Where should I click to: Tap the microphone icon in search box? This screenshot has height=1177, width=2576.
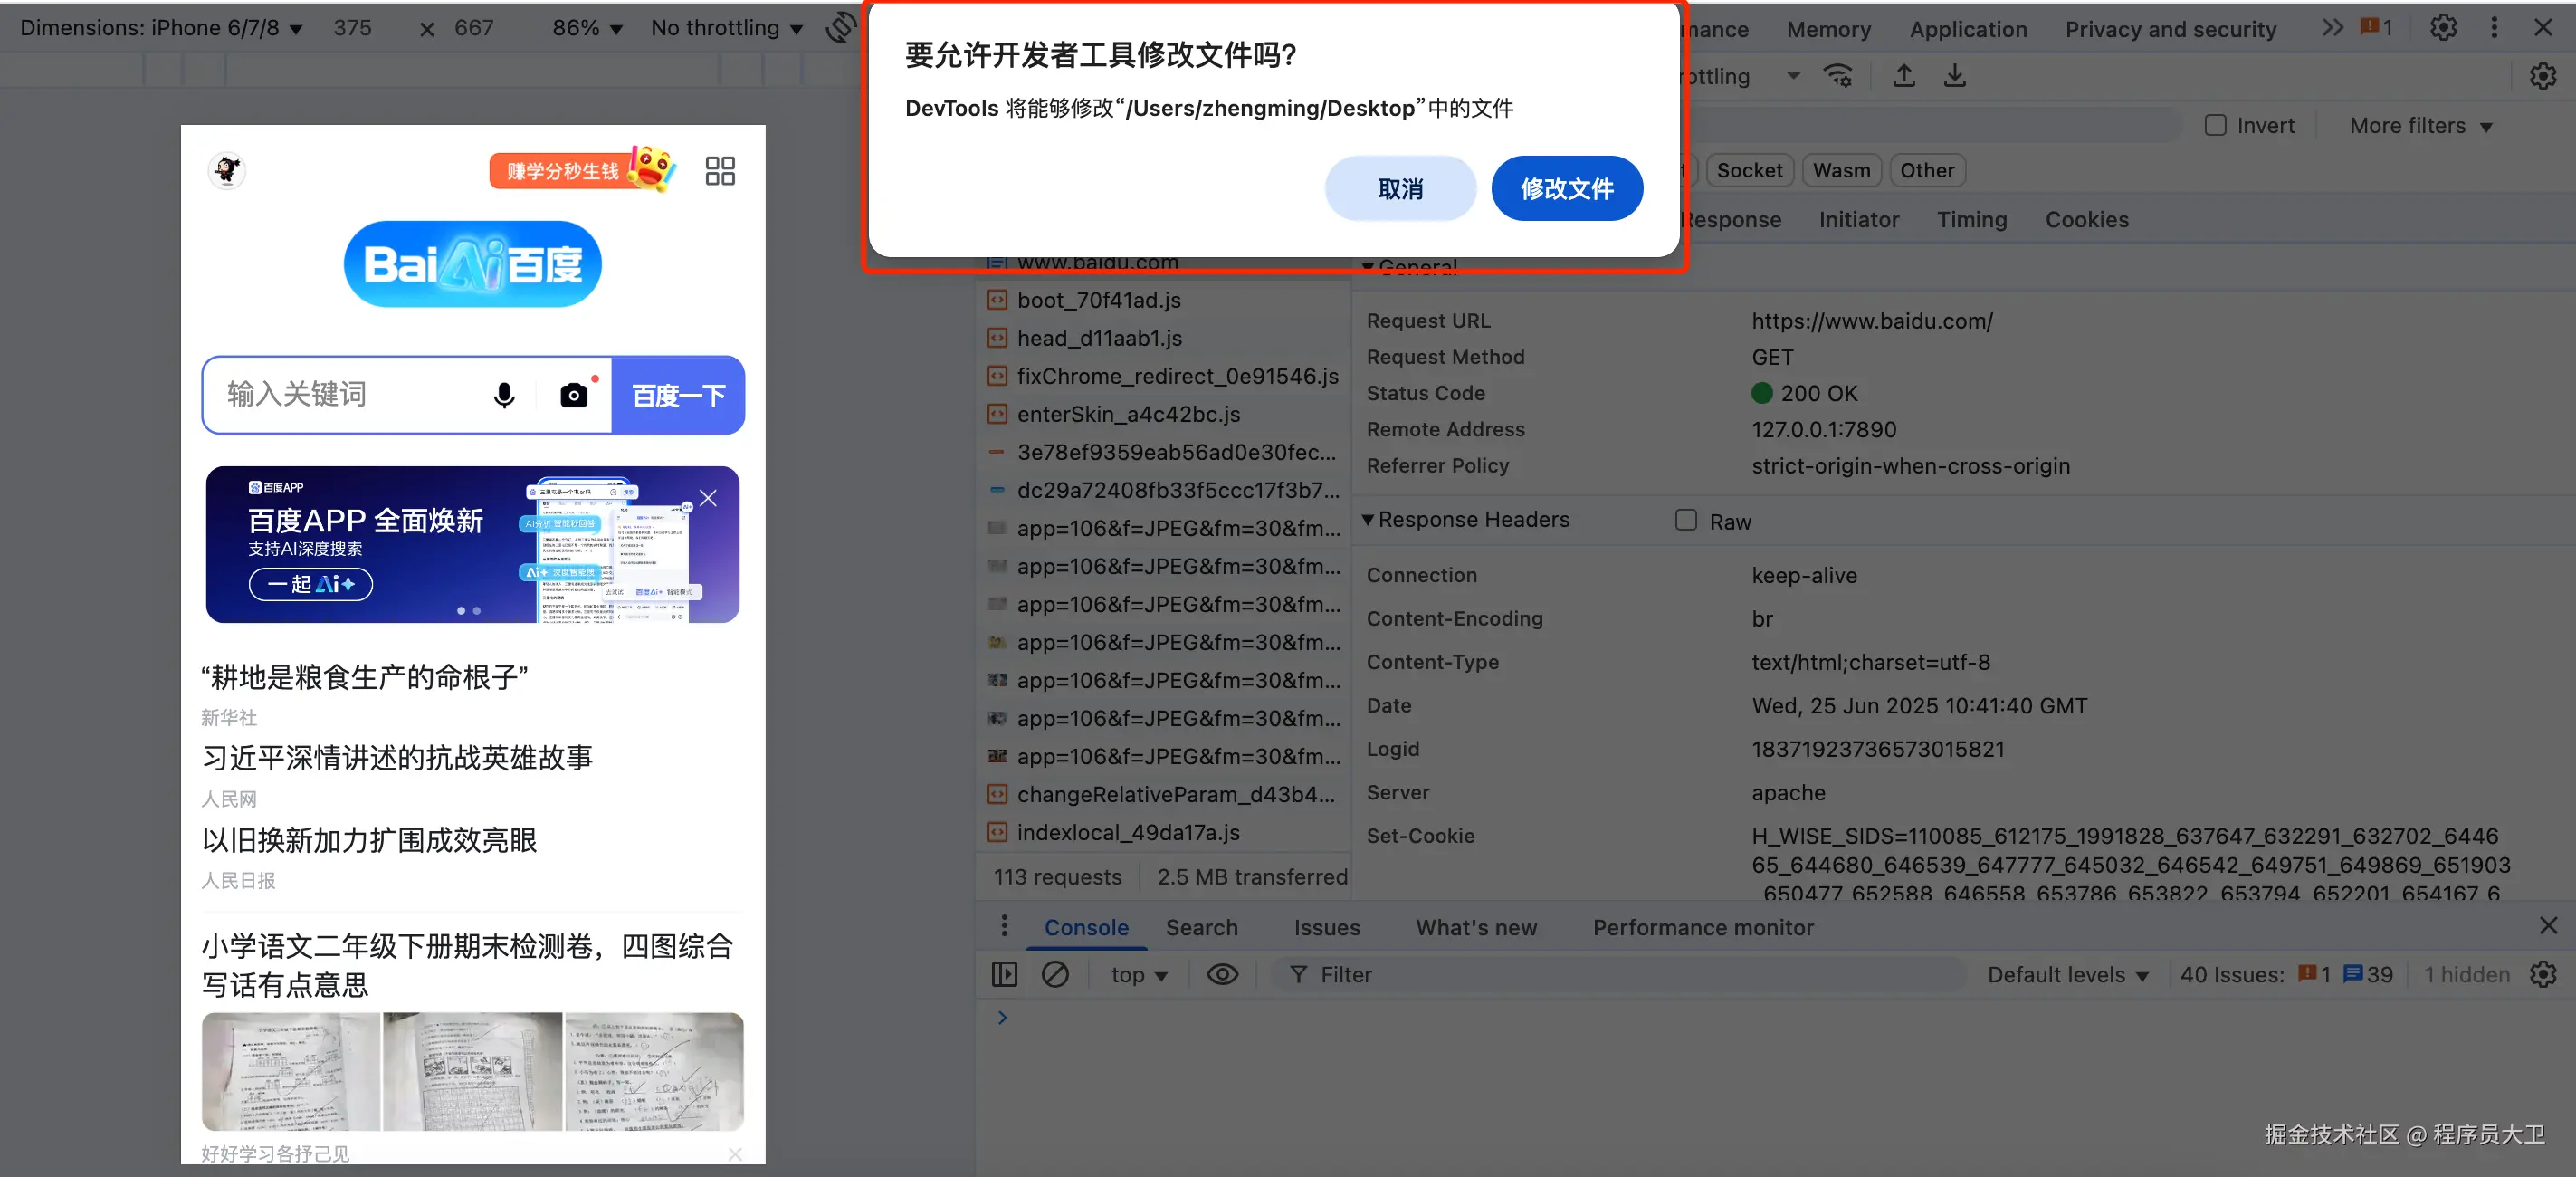coord(504,395)
